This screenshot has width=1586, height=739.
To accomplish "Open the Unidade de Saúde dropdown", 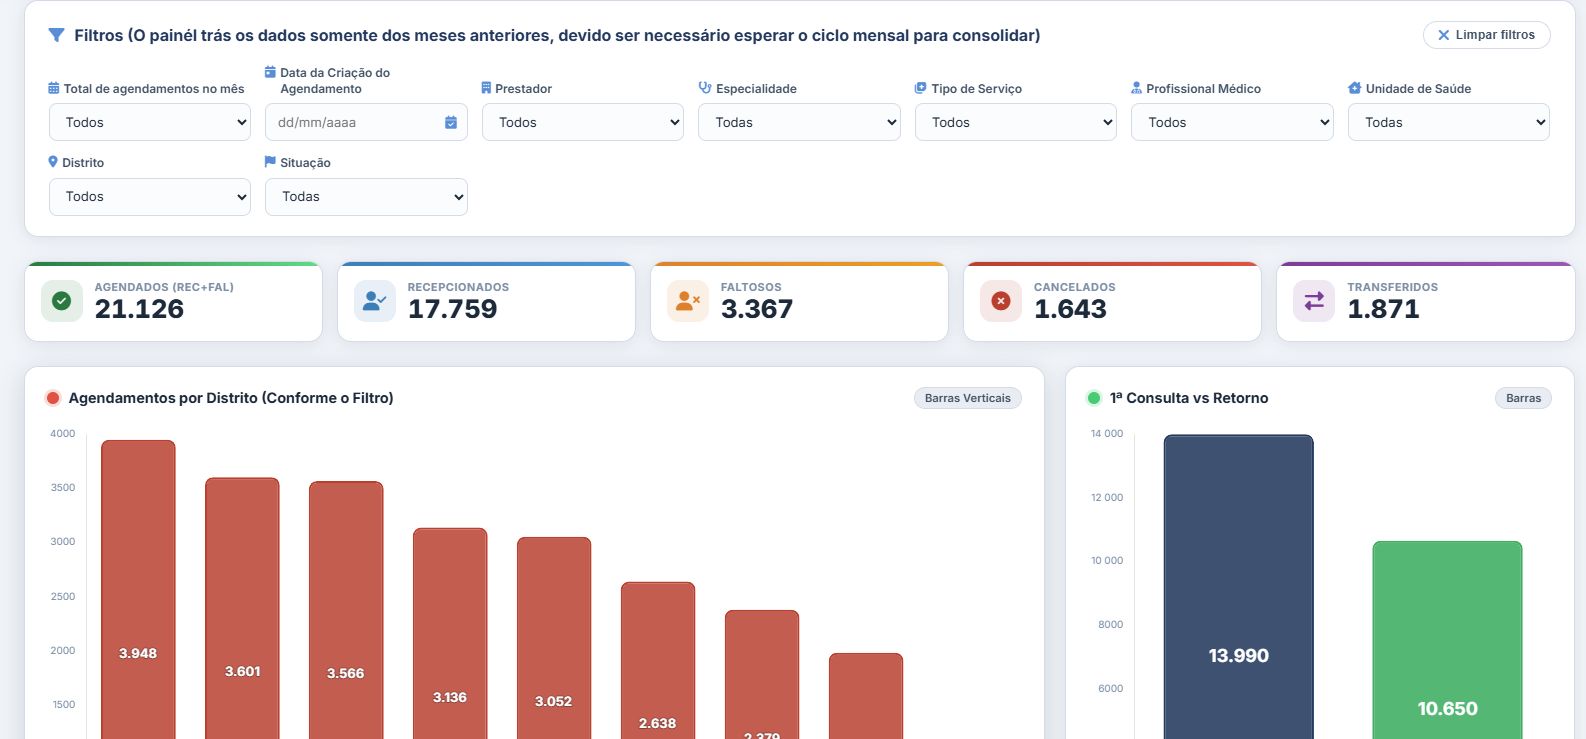I will [x=1449, y=122].
